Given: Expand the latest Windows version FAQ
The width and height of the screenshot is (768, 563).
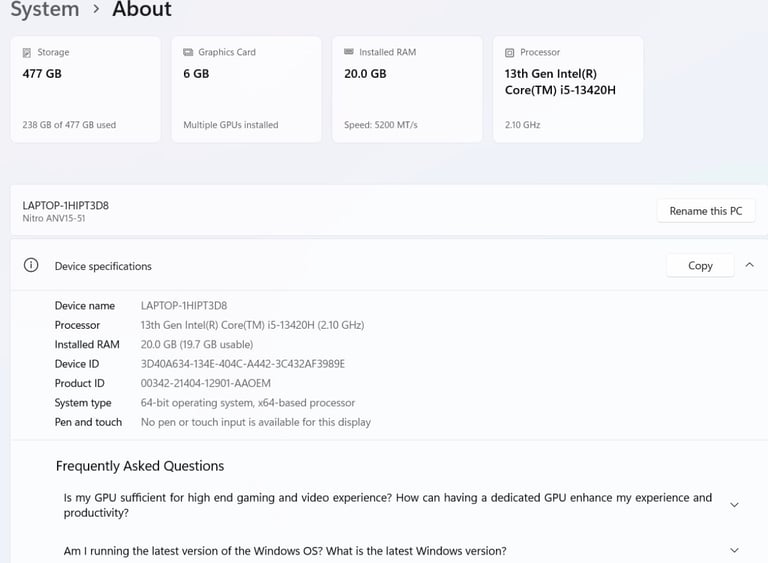Looking at the screenshot, I should (x=734, y=550).
